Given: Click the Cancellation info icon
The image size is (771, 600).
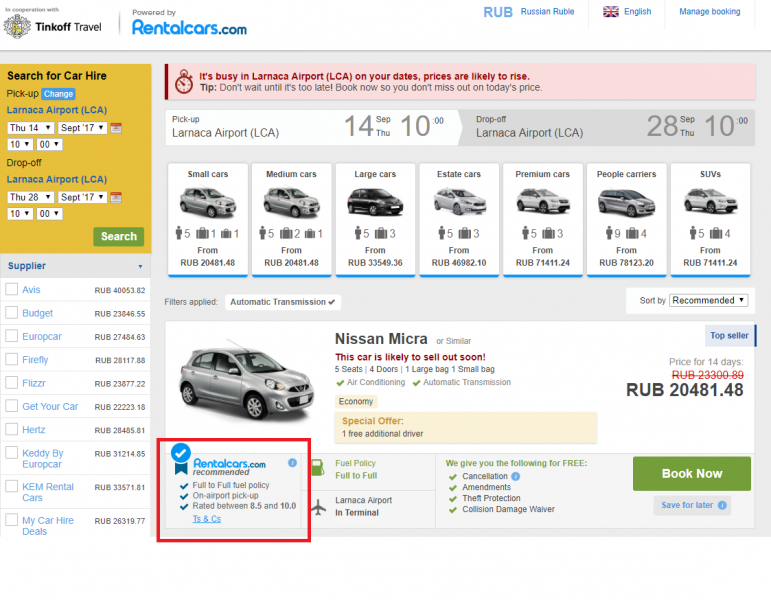Looking at the screenshot, I should [516, 477].
